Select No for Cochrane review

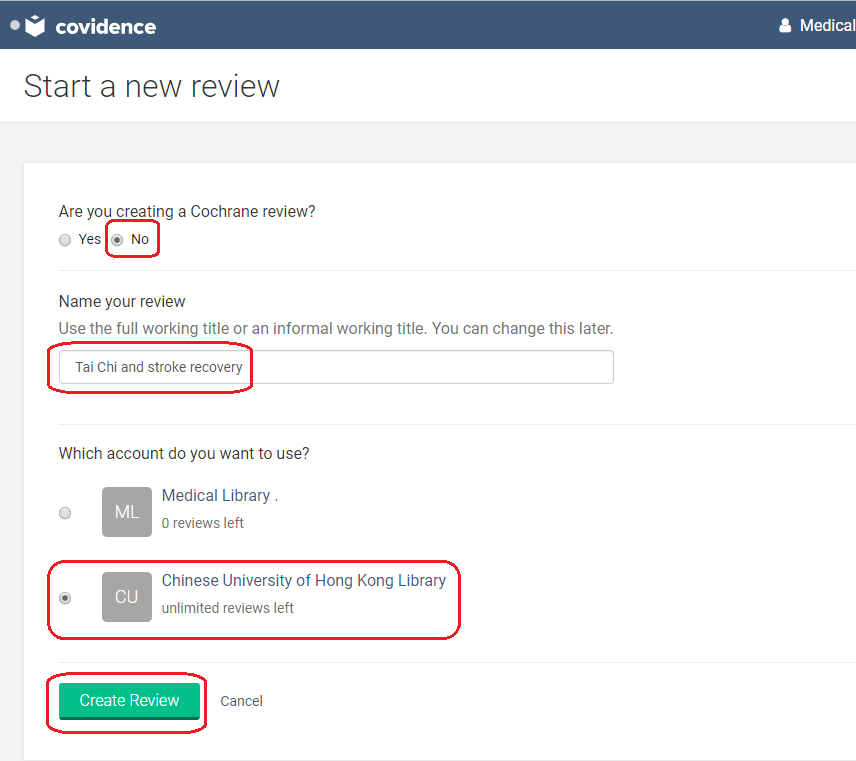coord(117,240)
